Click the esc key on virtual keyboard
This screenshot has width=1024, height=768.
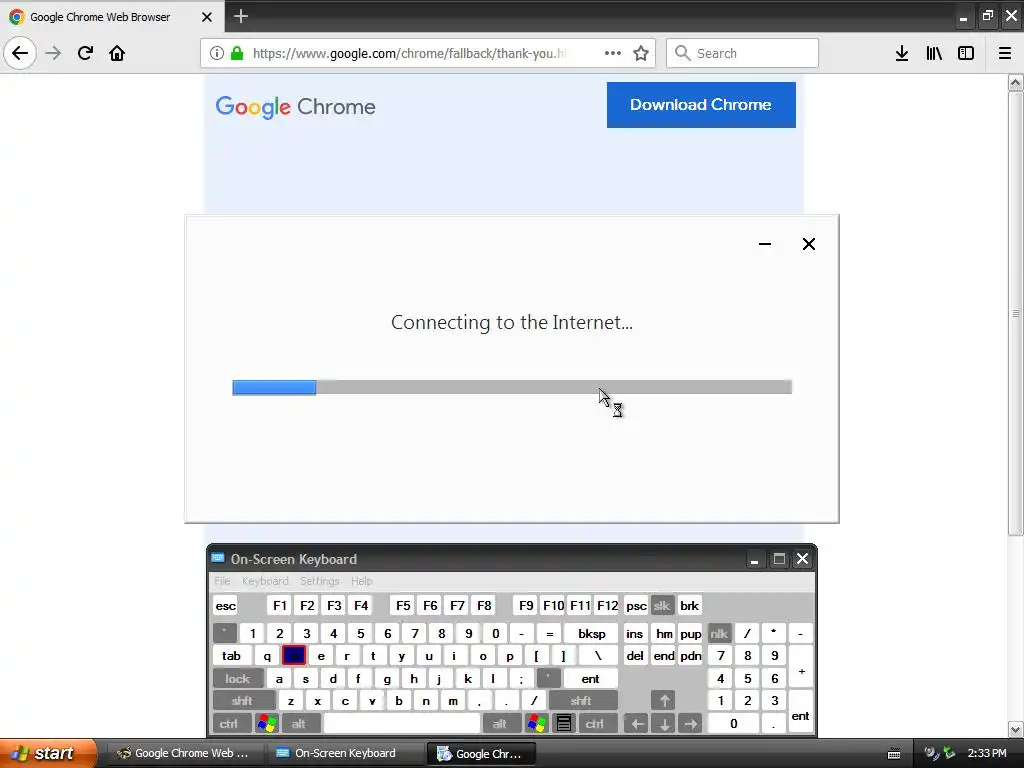pyautogui.click(x=225, y=605)
